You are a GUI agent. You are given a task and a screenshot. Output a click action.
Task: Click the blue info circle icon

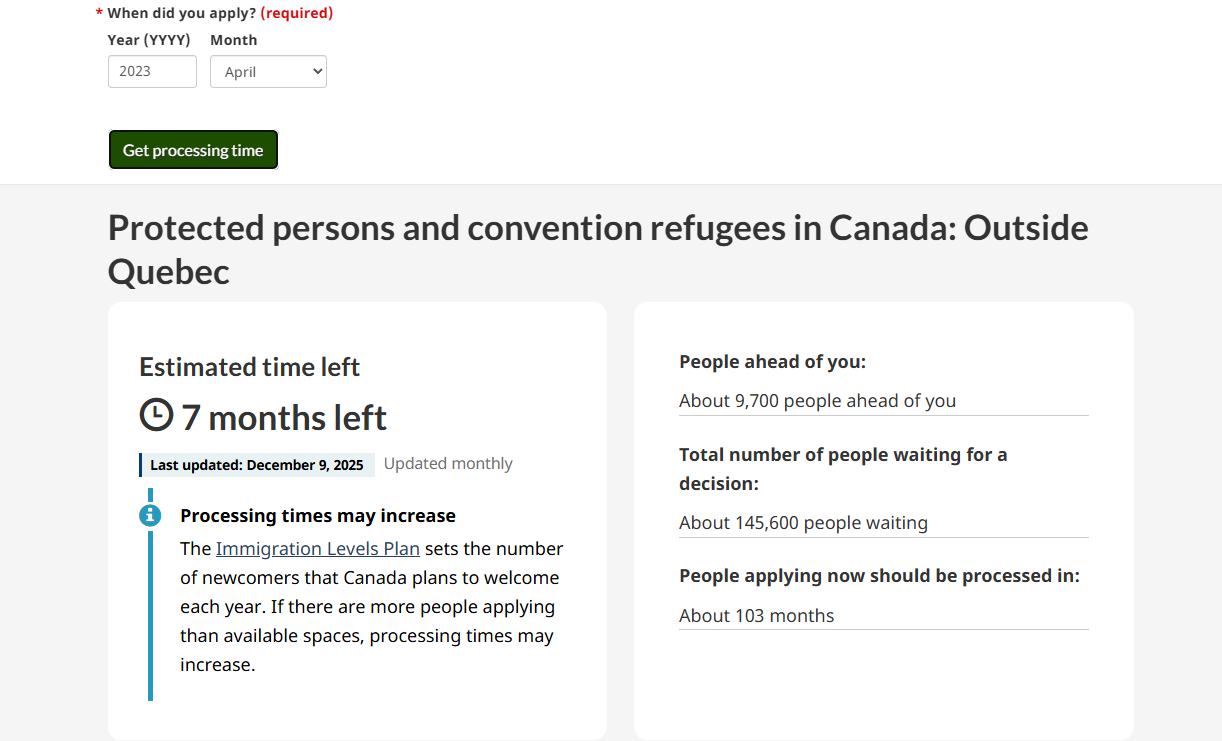pos(150,515)
